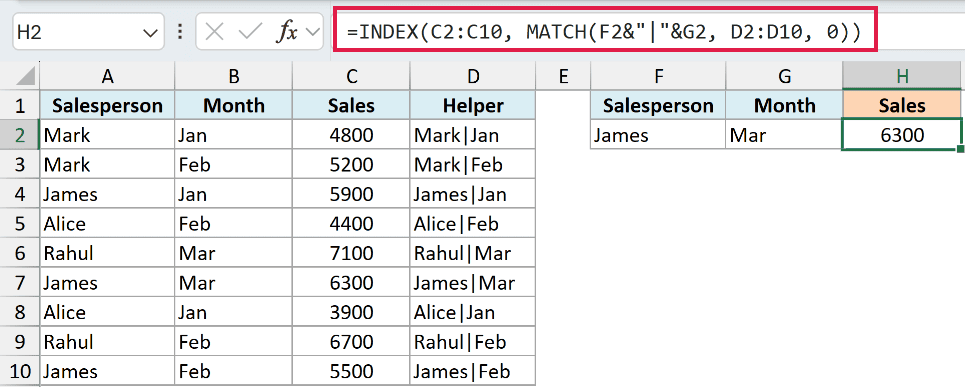Click the fill handle of cell H2
965x387 pixels.
pyautogui.click(x=960, y=148)
